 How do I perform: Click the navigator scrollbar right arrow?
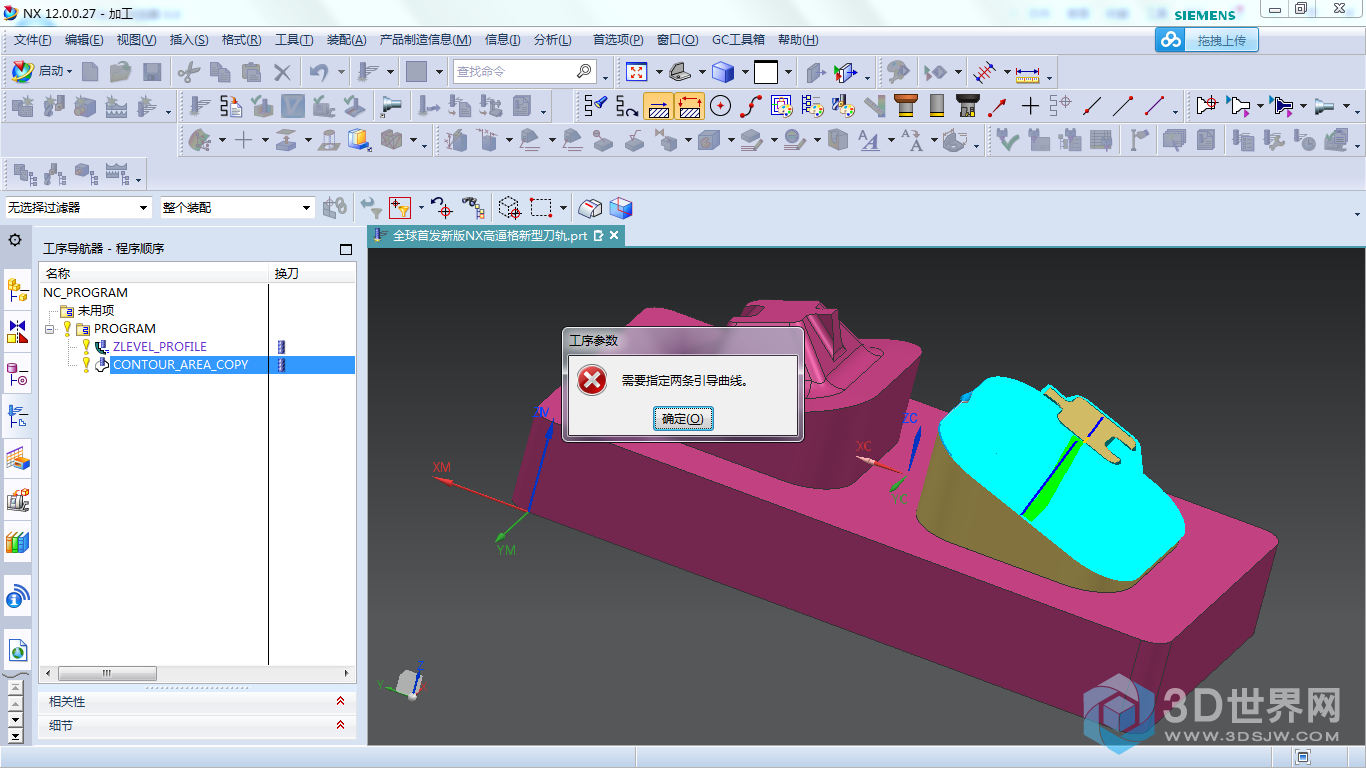click(348, 673)
